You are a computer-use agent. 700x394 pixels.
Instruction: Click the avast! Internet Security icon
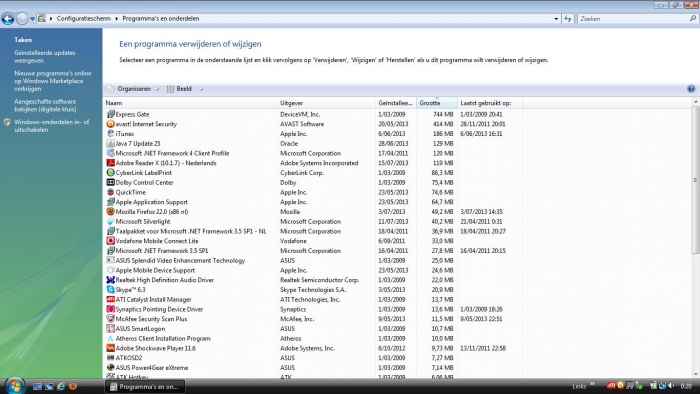(x=110, y=124)
